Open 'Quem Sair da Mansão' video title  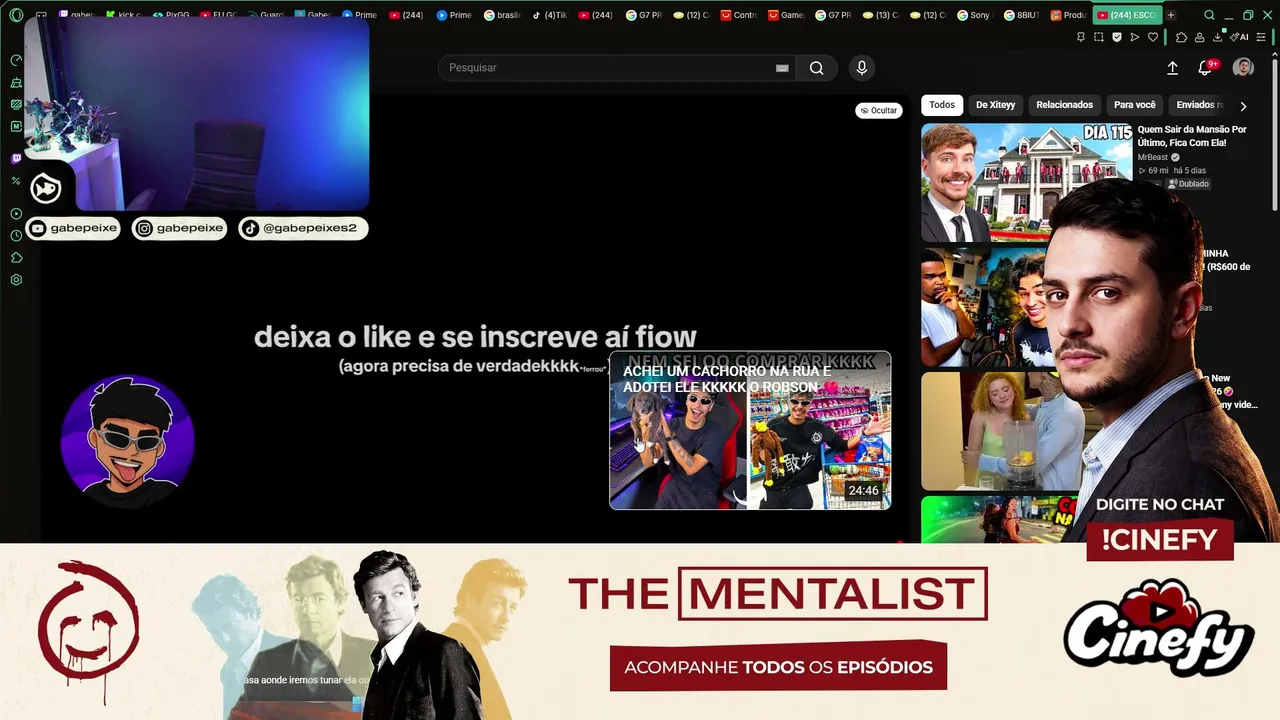tap(1192, 136)
